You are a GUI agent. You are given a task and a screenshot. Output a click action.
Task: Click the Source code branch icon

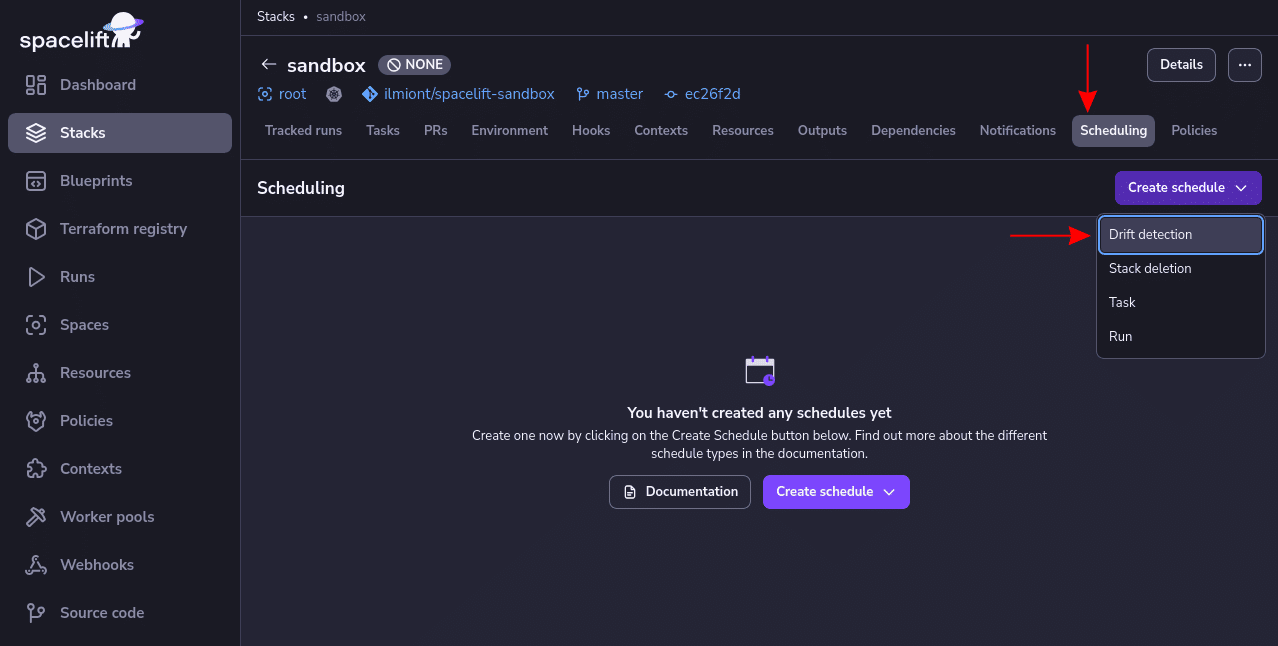[x=36, y=613]
